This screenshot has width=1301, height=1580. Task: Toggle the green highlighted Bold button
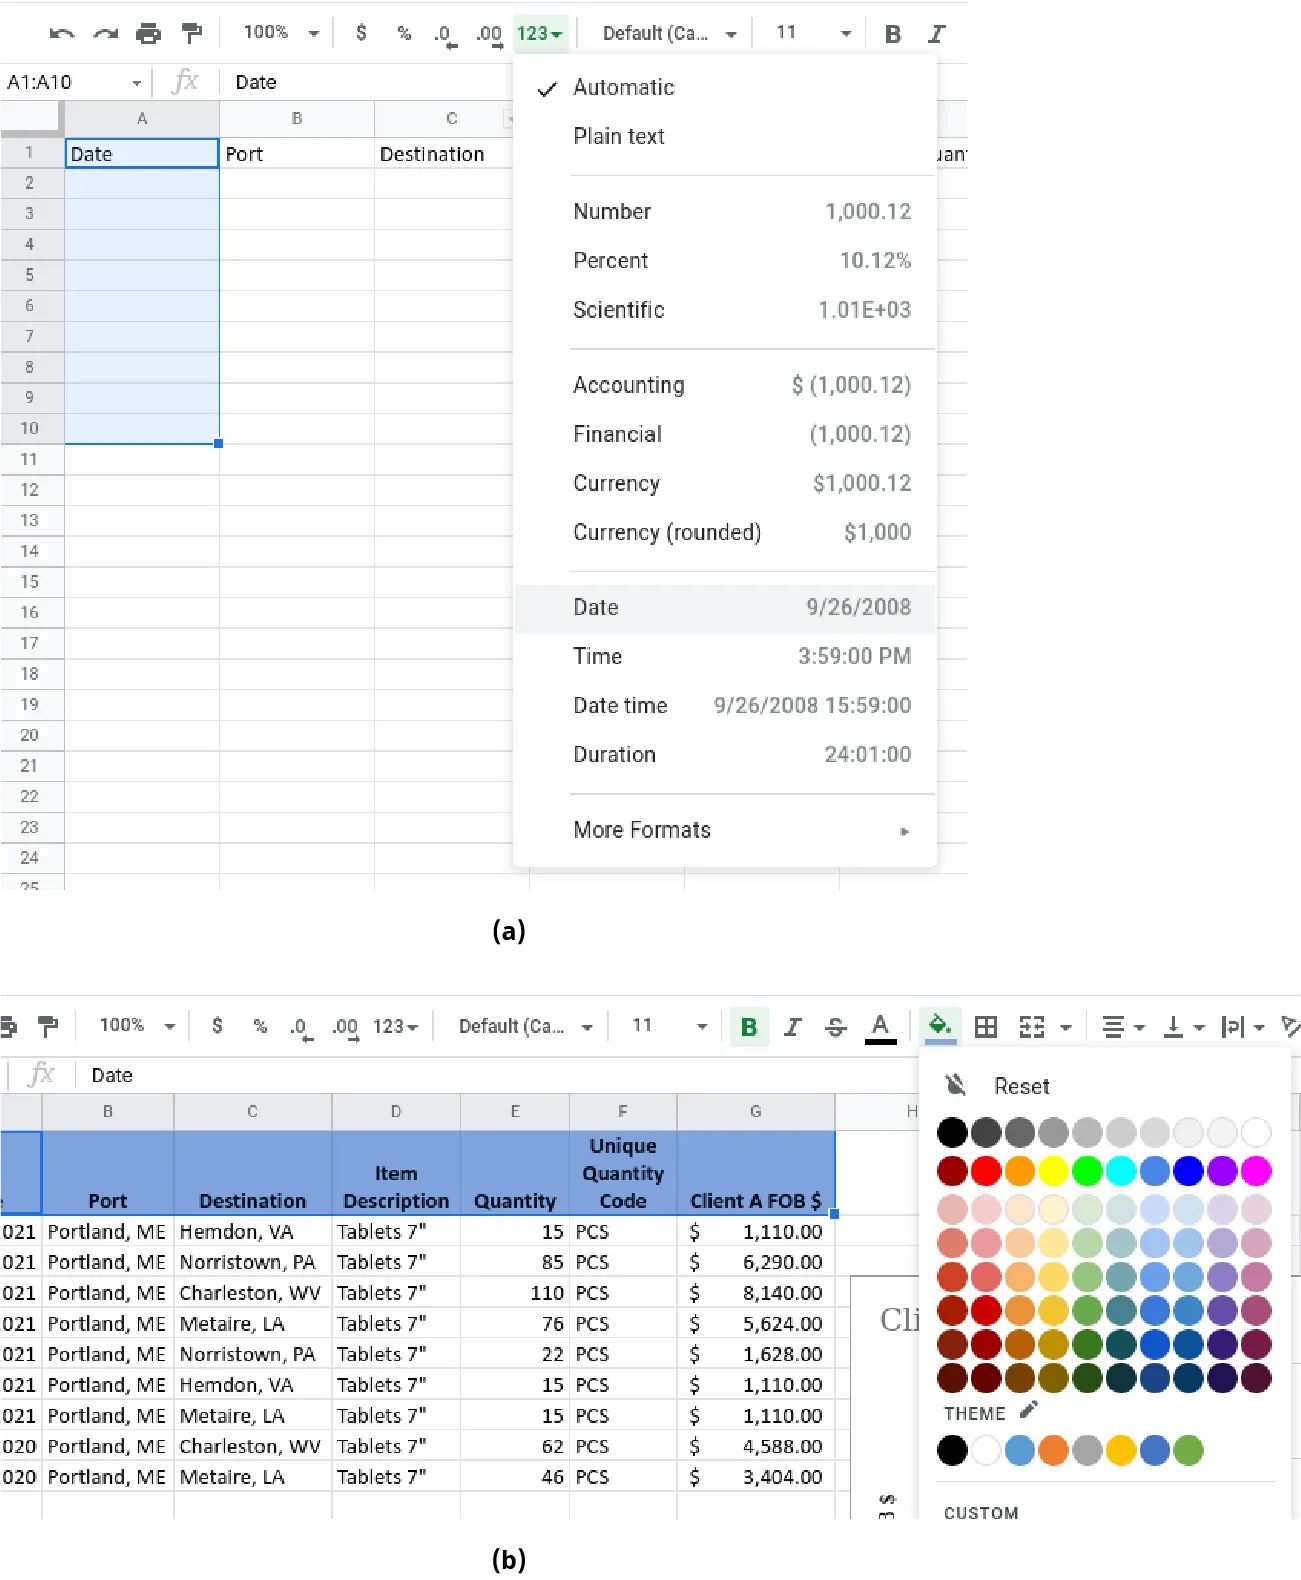tap(749, 1027)
